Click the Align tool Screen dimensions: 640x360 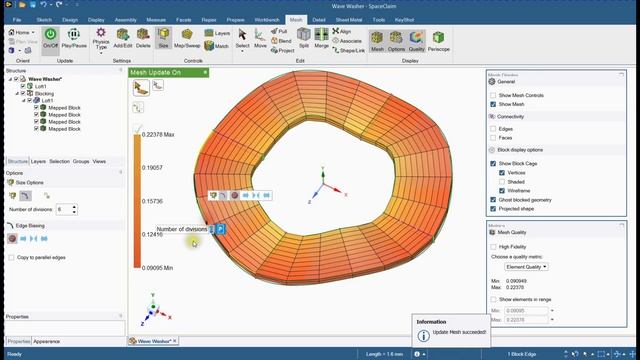(x=342, y=31)
